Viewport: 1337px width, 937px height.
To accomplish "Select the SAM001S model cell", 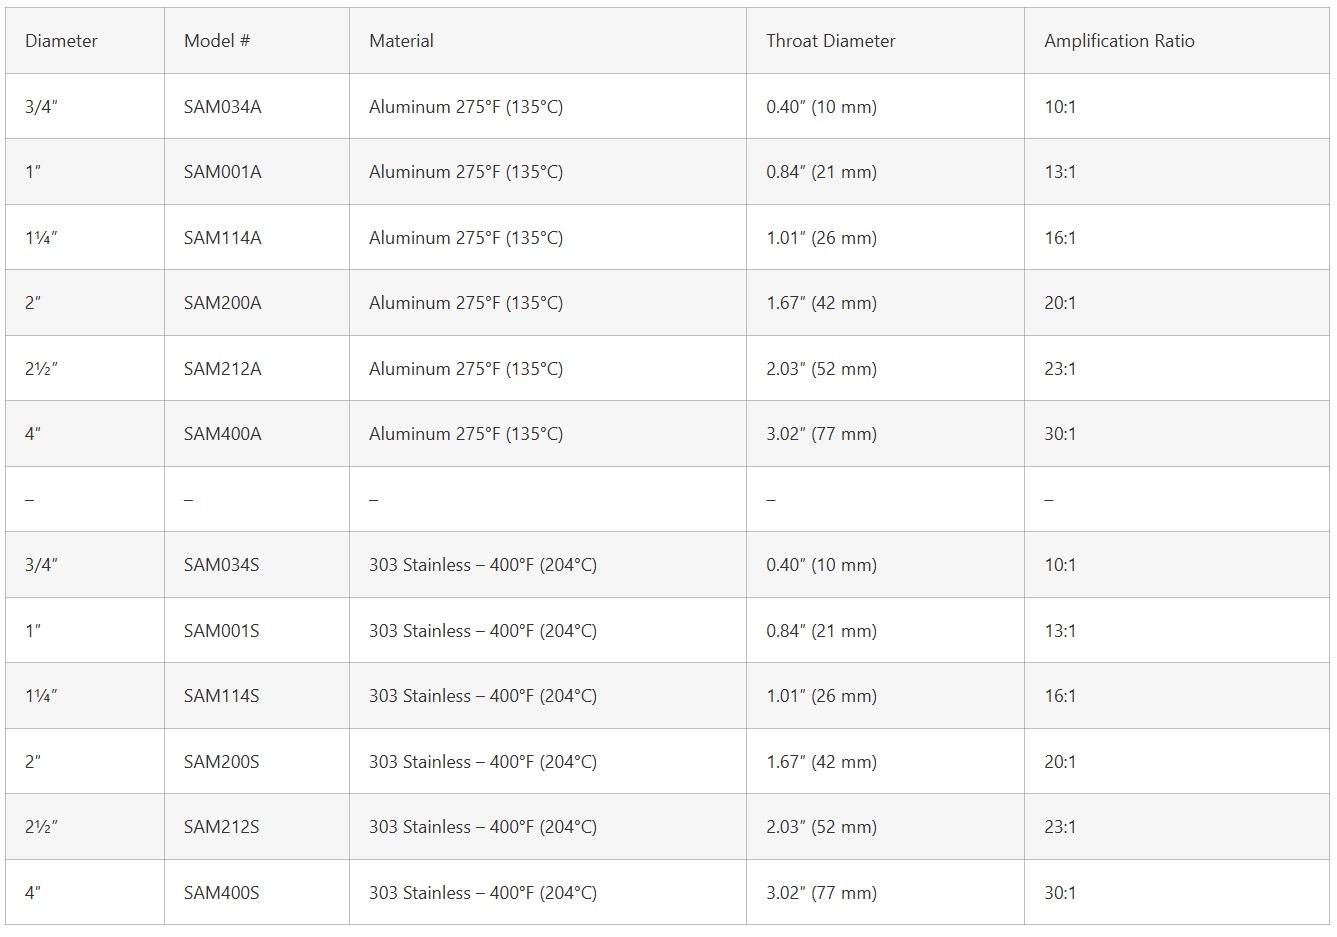I will click(221, 631).
